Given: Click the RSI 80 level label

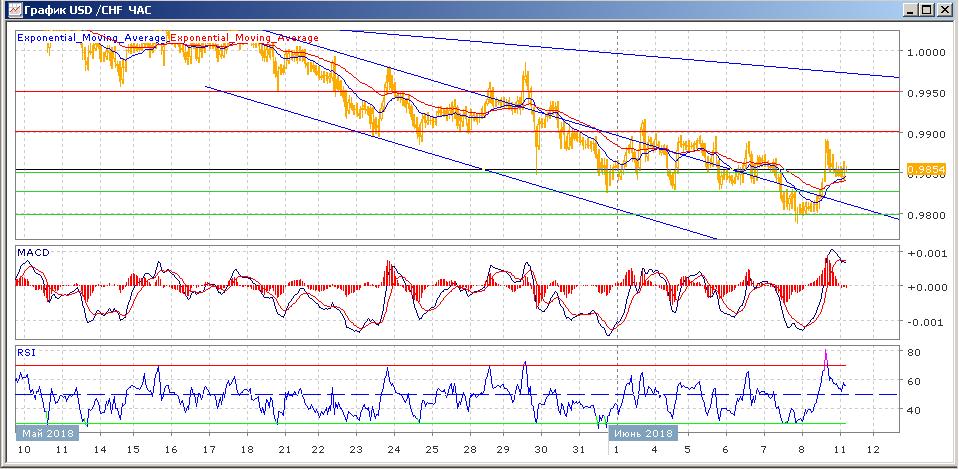Looking at the screenshot, I should (914, 353).
